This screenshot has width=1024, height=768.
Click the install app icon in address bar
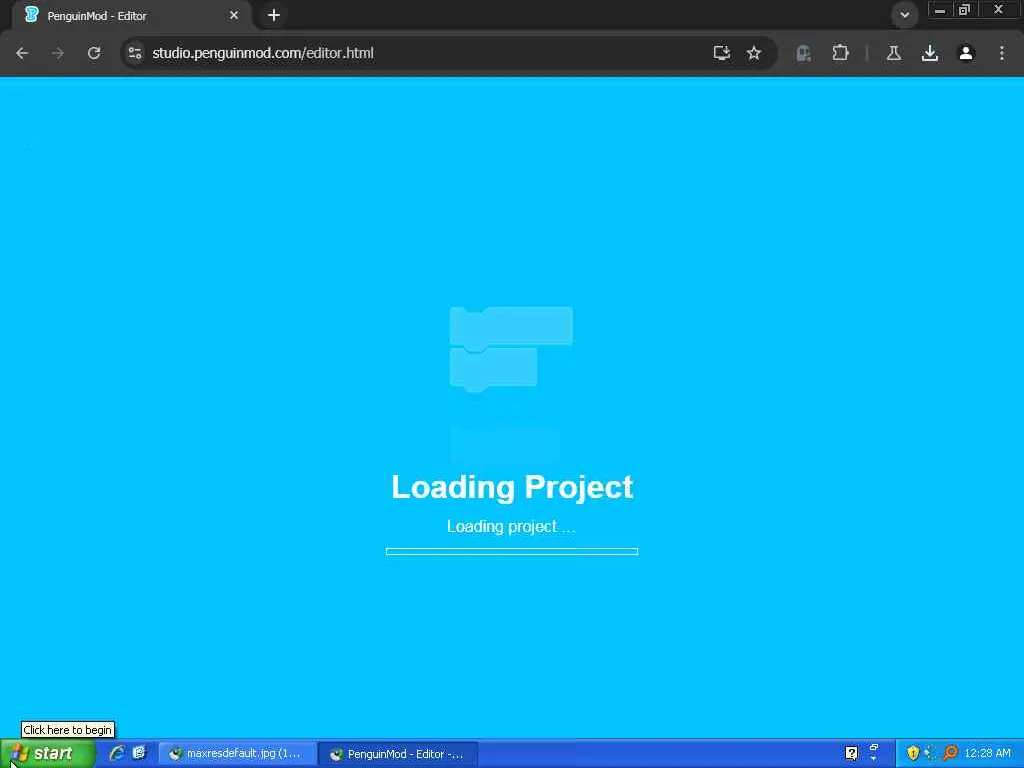tap(722, 53)
